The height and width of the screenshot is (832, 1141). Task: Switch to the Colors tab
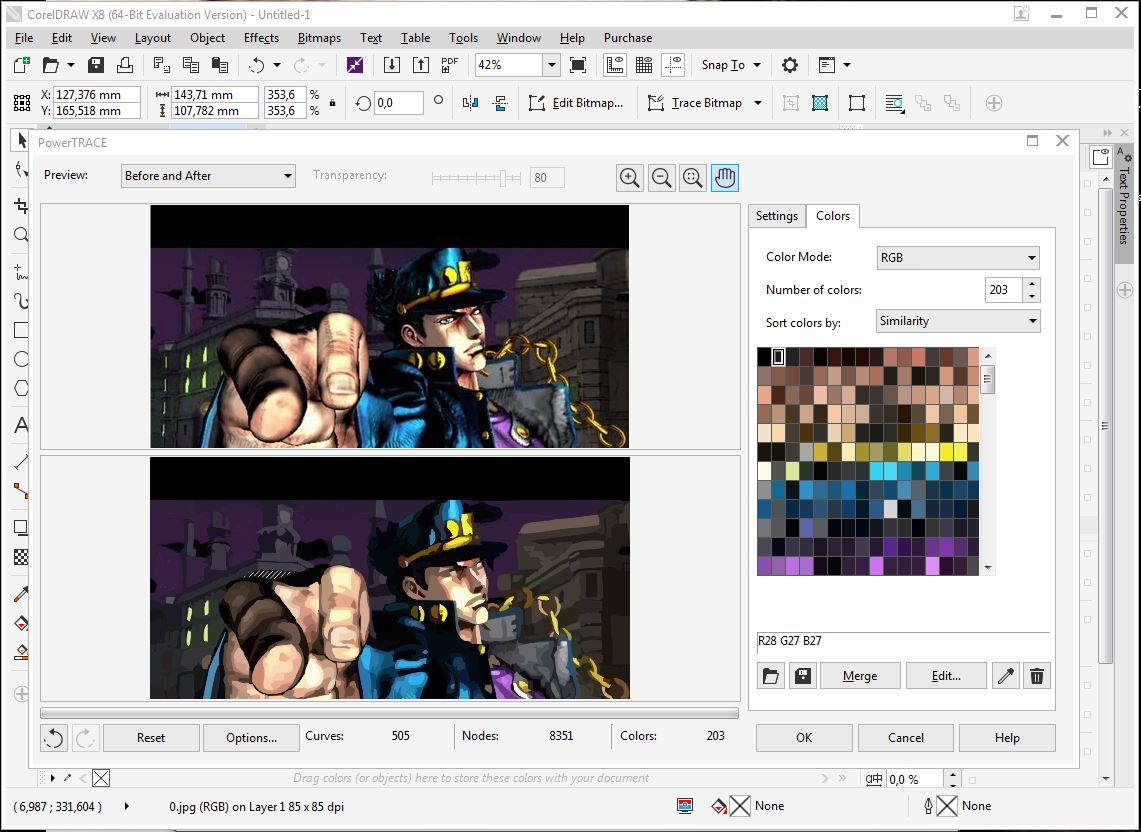[x=832, y=215]
